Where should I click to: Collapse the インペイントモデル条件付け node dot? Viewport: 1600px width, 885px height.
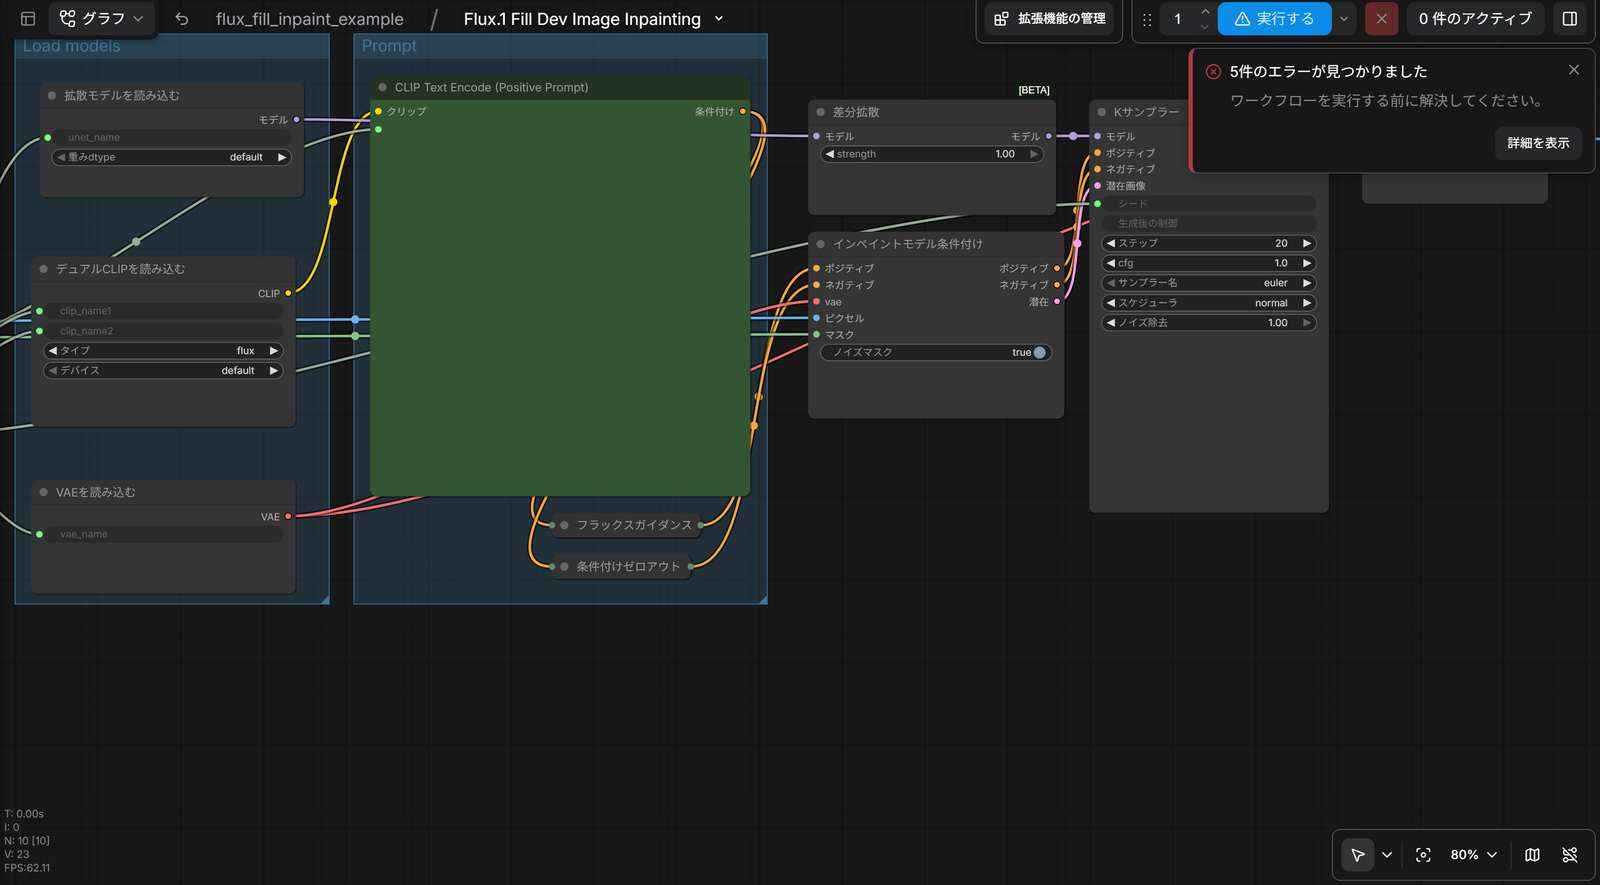coord(821,244)
